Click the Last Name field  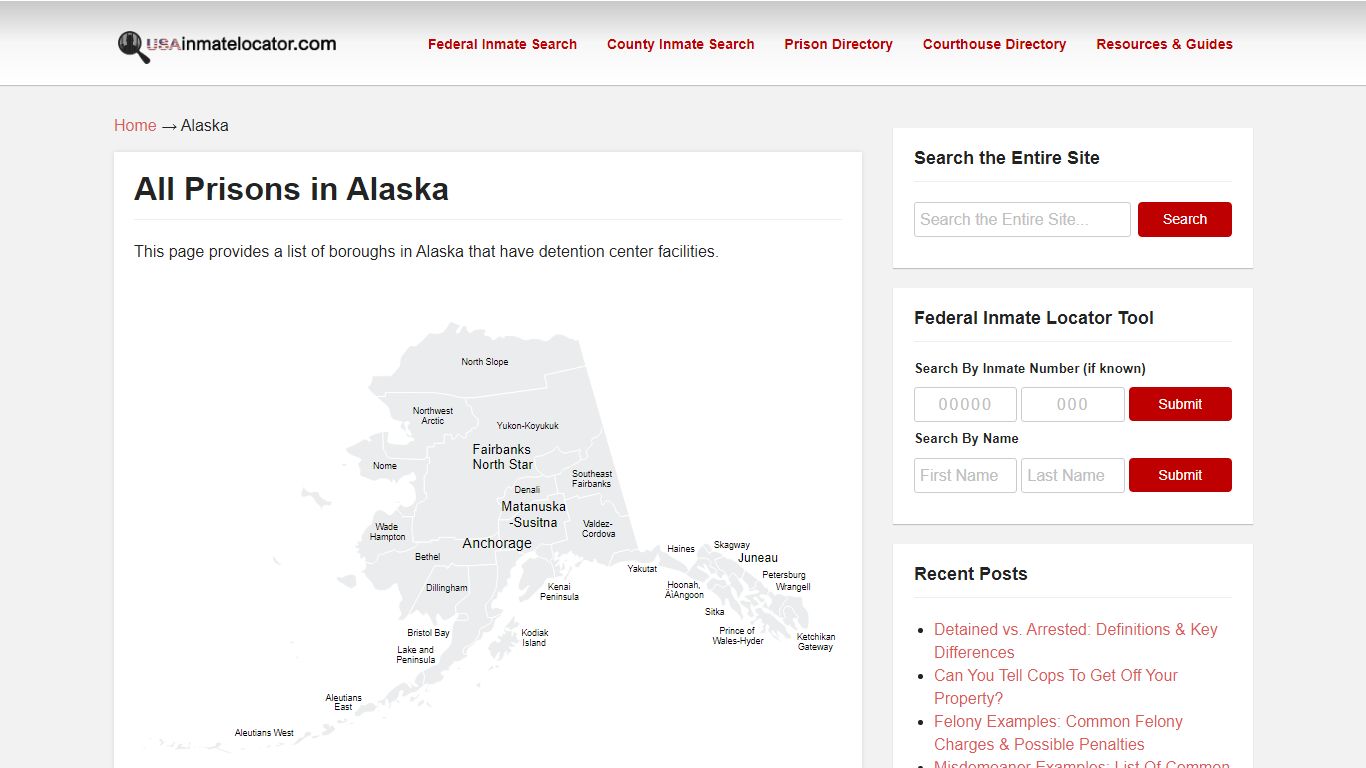point(1072,475)
